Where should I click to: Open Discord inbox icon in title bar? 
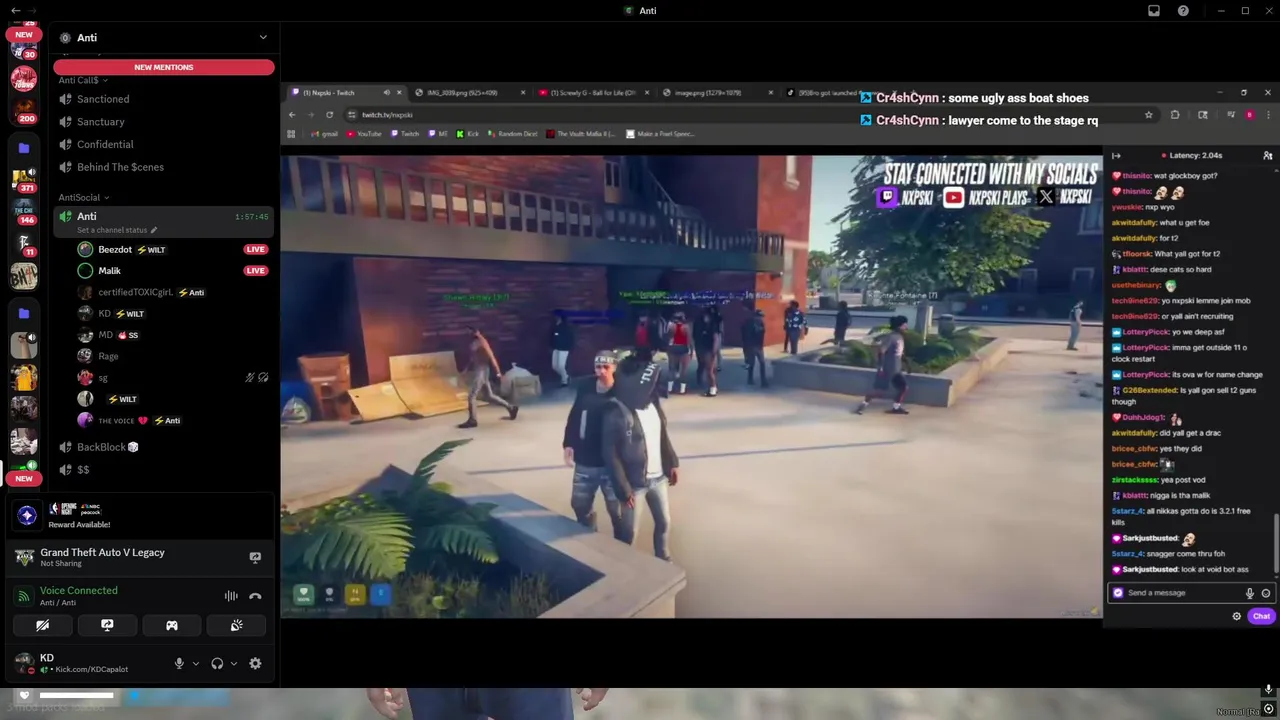pos(1154,10)
